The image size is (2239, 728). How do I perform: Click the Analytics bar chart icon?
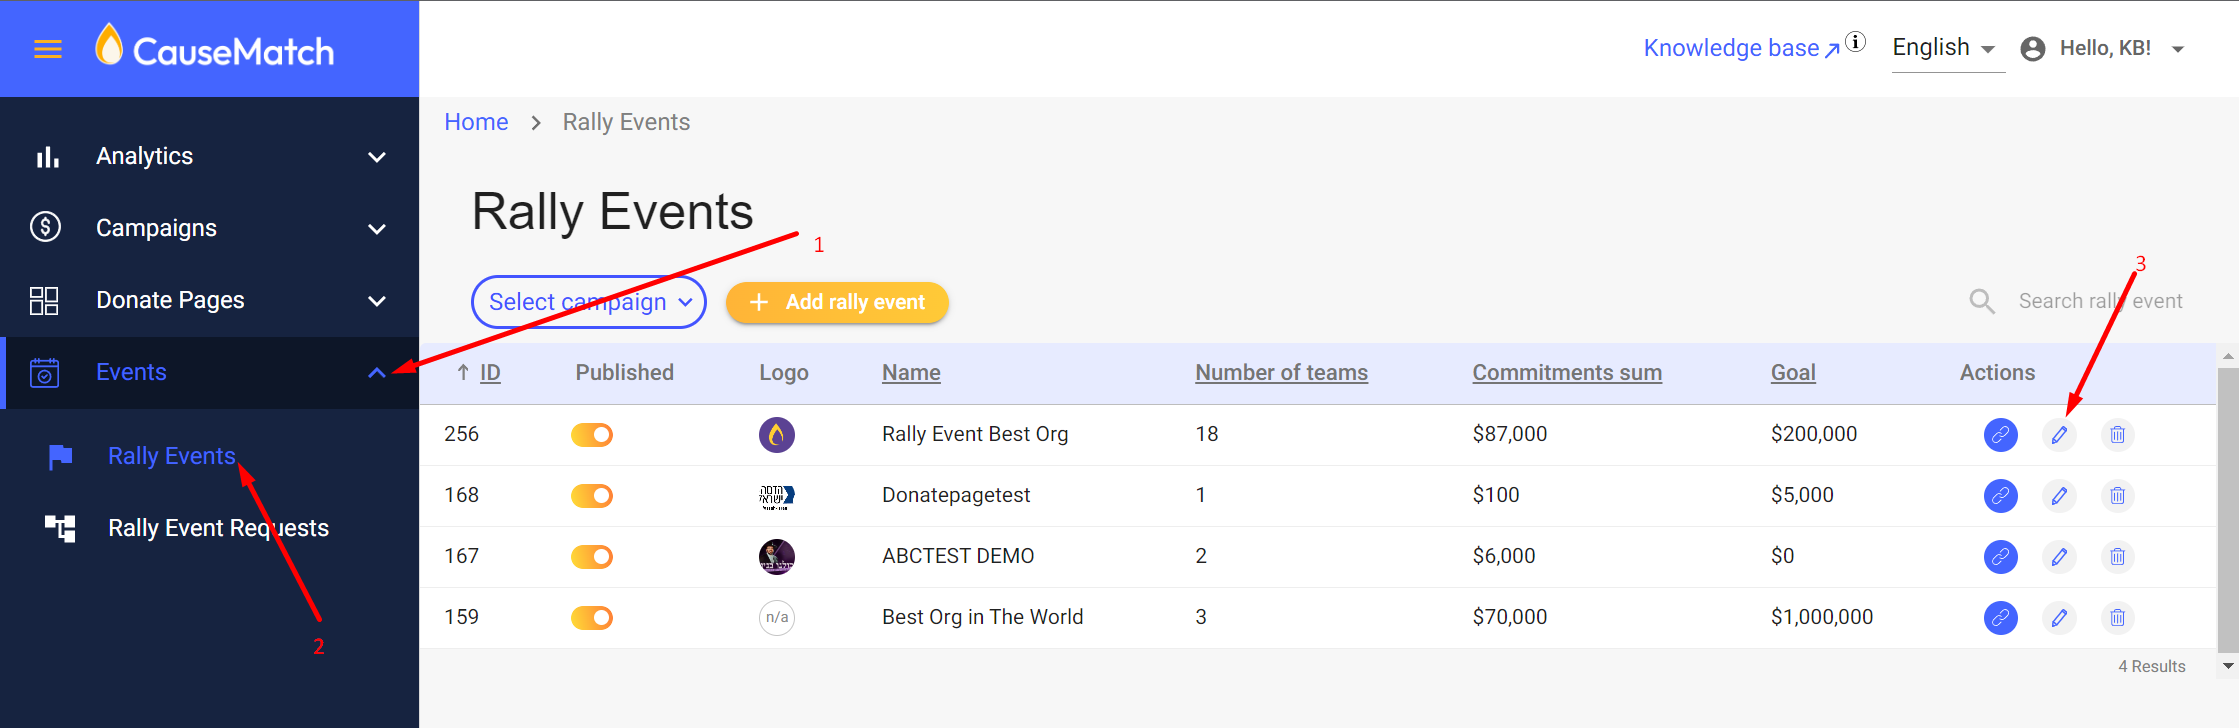pos(47,157)
